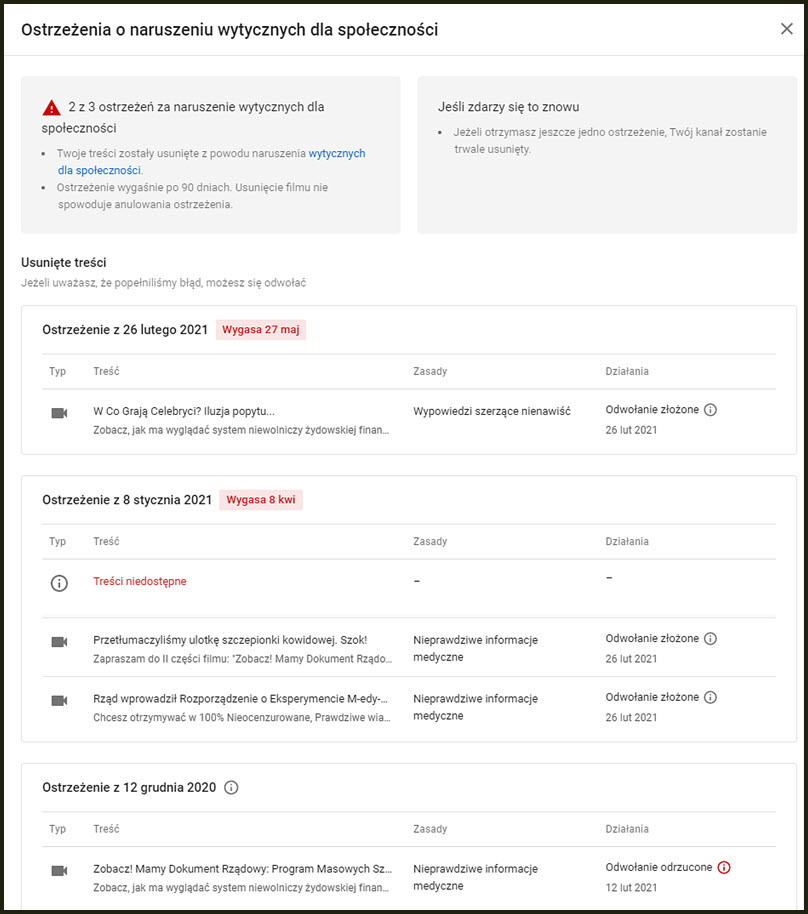The width and height of the screenshot is (808, 914).
Task: Open 'Rząd wprowadził Rozporządzenie' video title
Action: 240,698
